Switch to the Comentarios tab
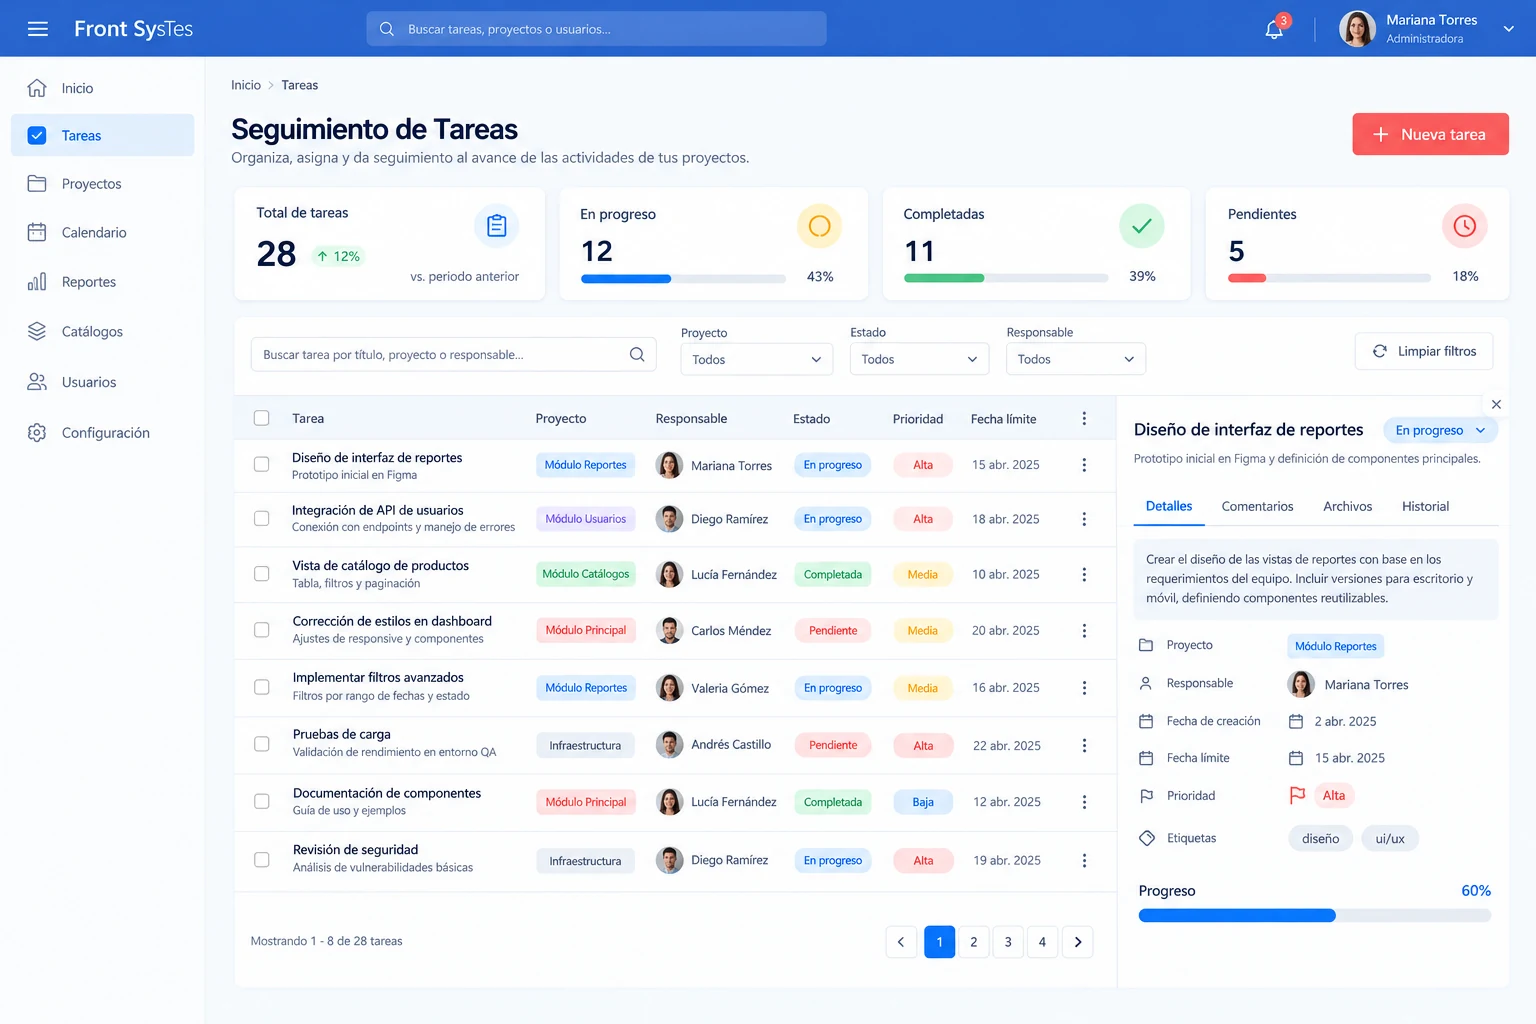This screenshot has height=1024, width=1536. coord(1257,507)
